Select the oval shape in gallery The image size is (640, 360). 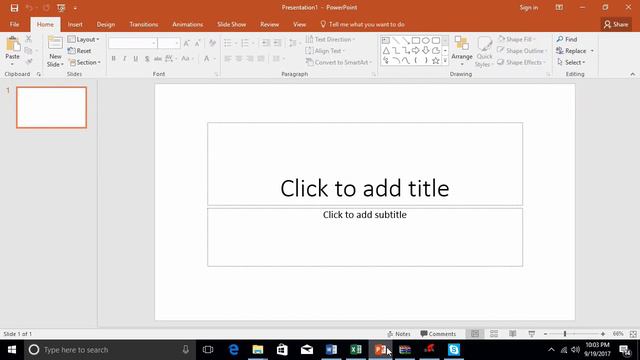pos(426,41)
